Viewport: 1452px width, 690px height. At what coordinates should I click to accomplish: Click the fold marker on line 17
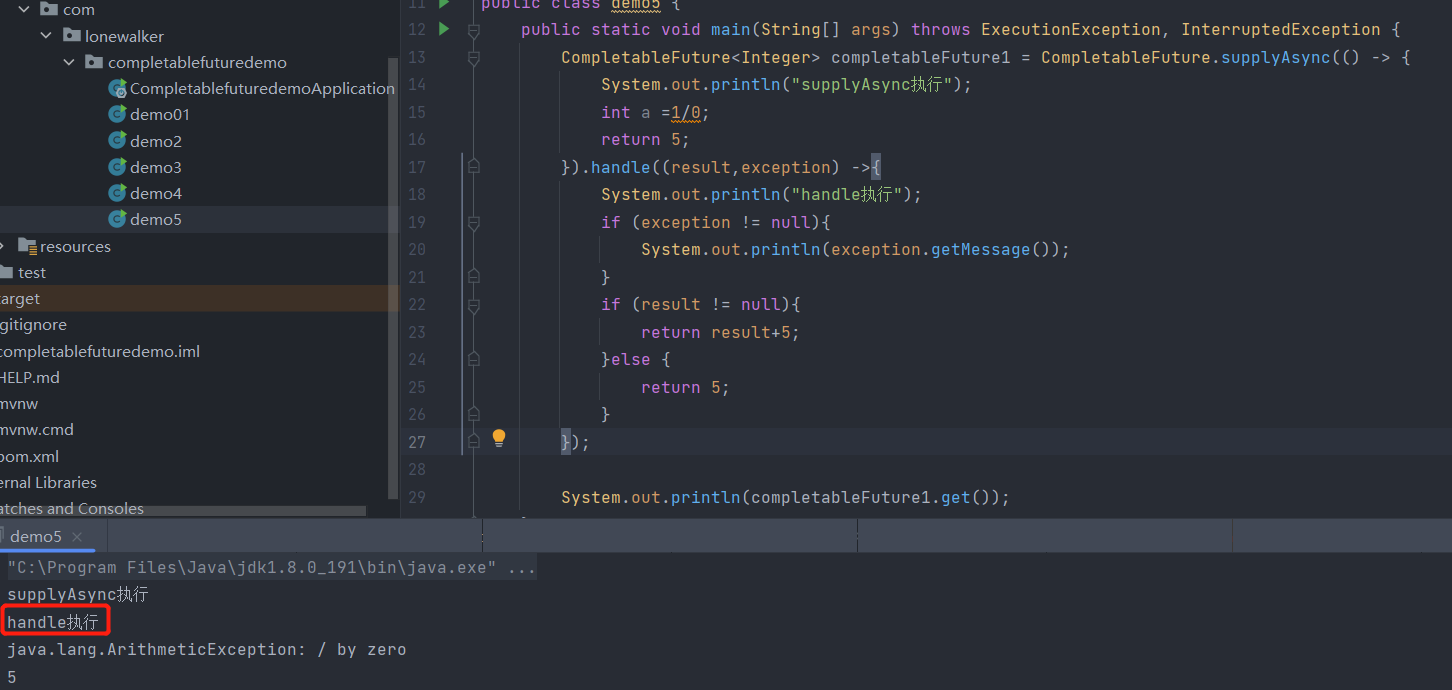(x=474, y=167)
